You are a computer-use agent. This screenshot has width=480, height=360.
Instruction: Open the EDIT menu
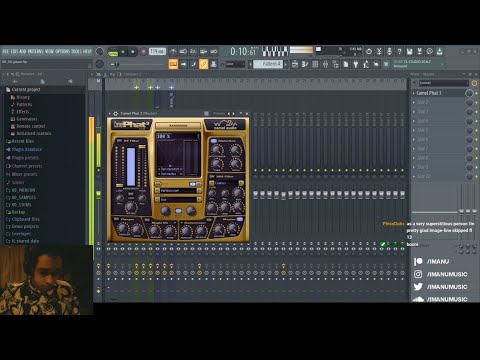point(14,51)
